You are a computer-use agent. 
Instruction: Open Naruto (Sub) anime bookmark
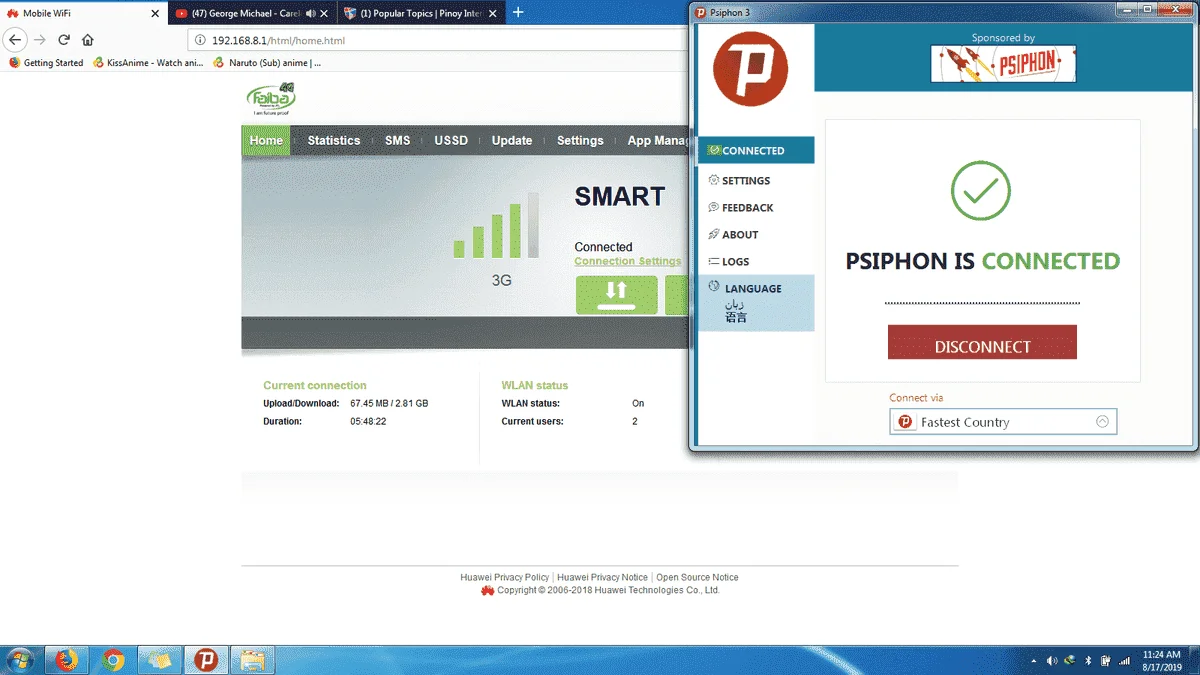pos(267,63)
